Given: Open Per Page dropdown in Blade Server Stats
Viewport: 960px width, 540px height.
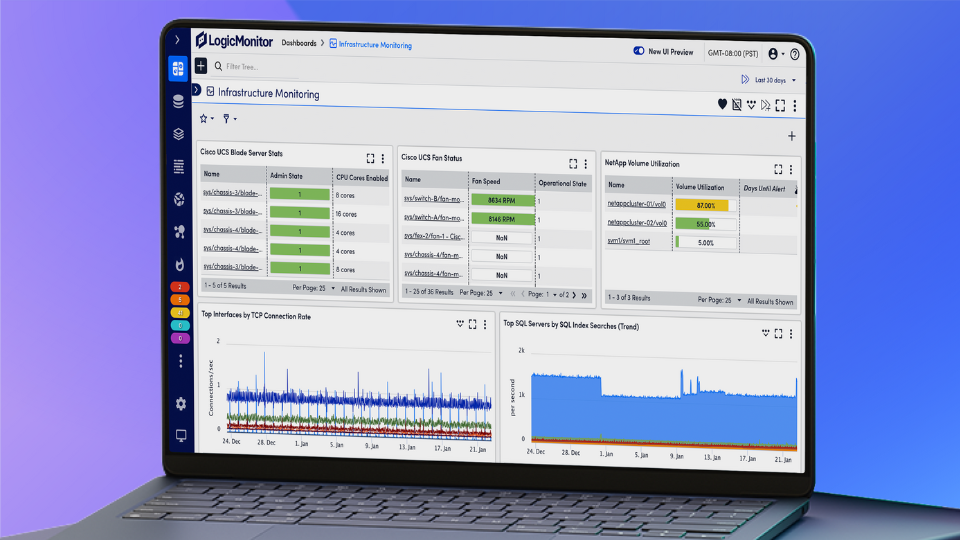Looking at the screenshot, I should [313, 288].
